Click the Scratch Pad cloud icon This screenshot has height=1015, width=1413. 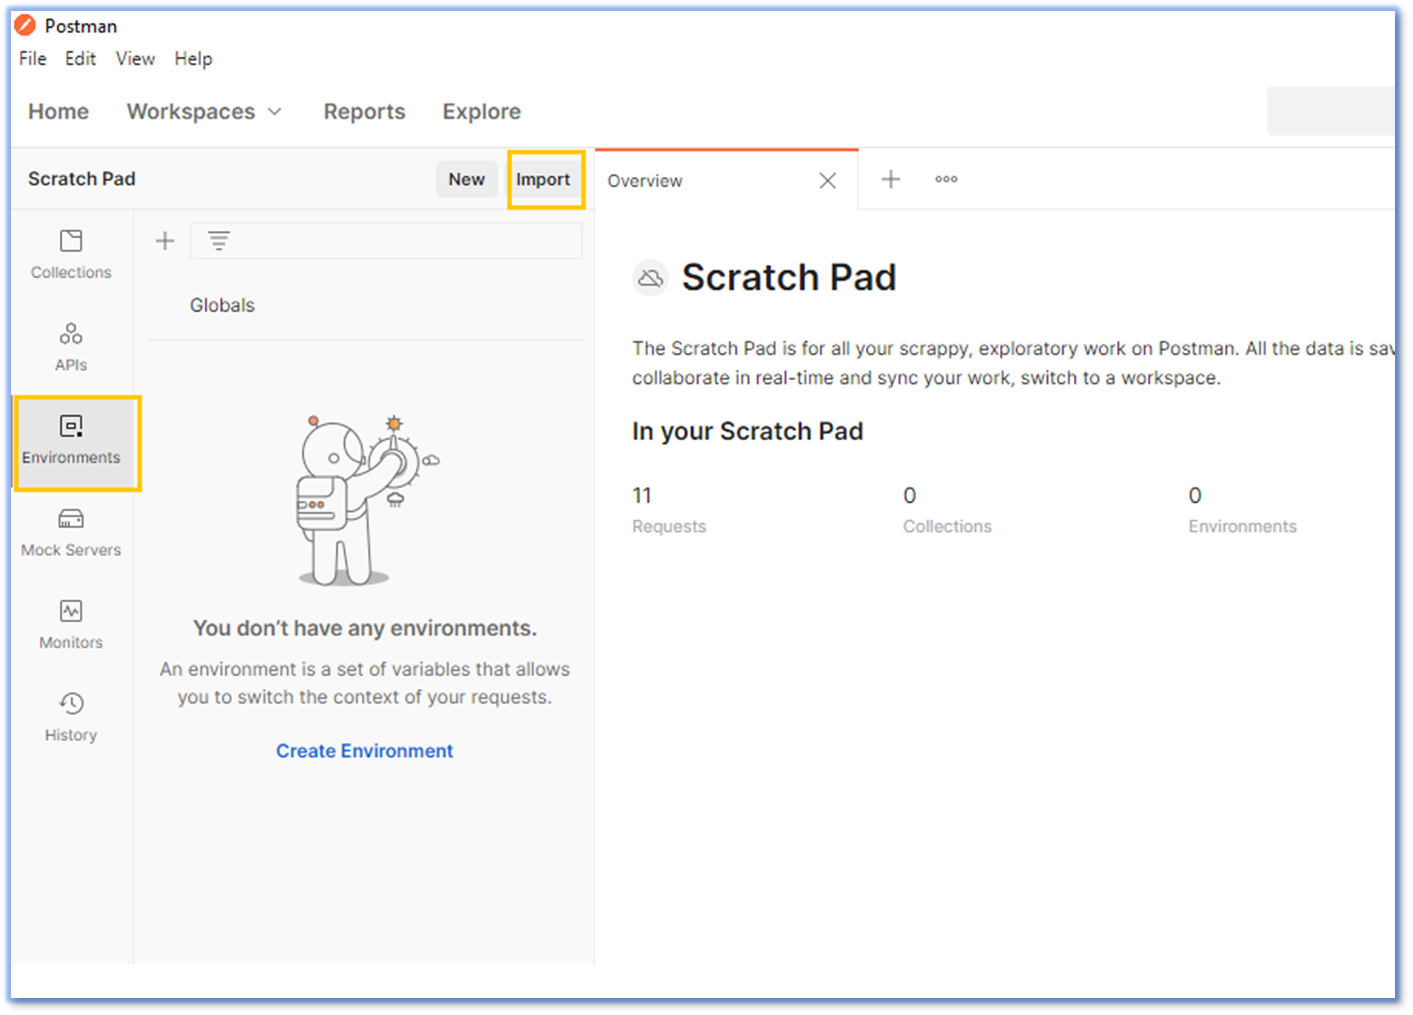[651, 278]
